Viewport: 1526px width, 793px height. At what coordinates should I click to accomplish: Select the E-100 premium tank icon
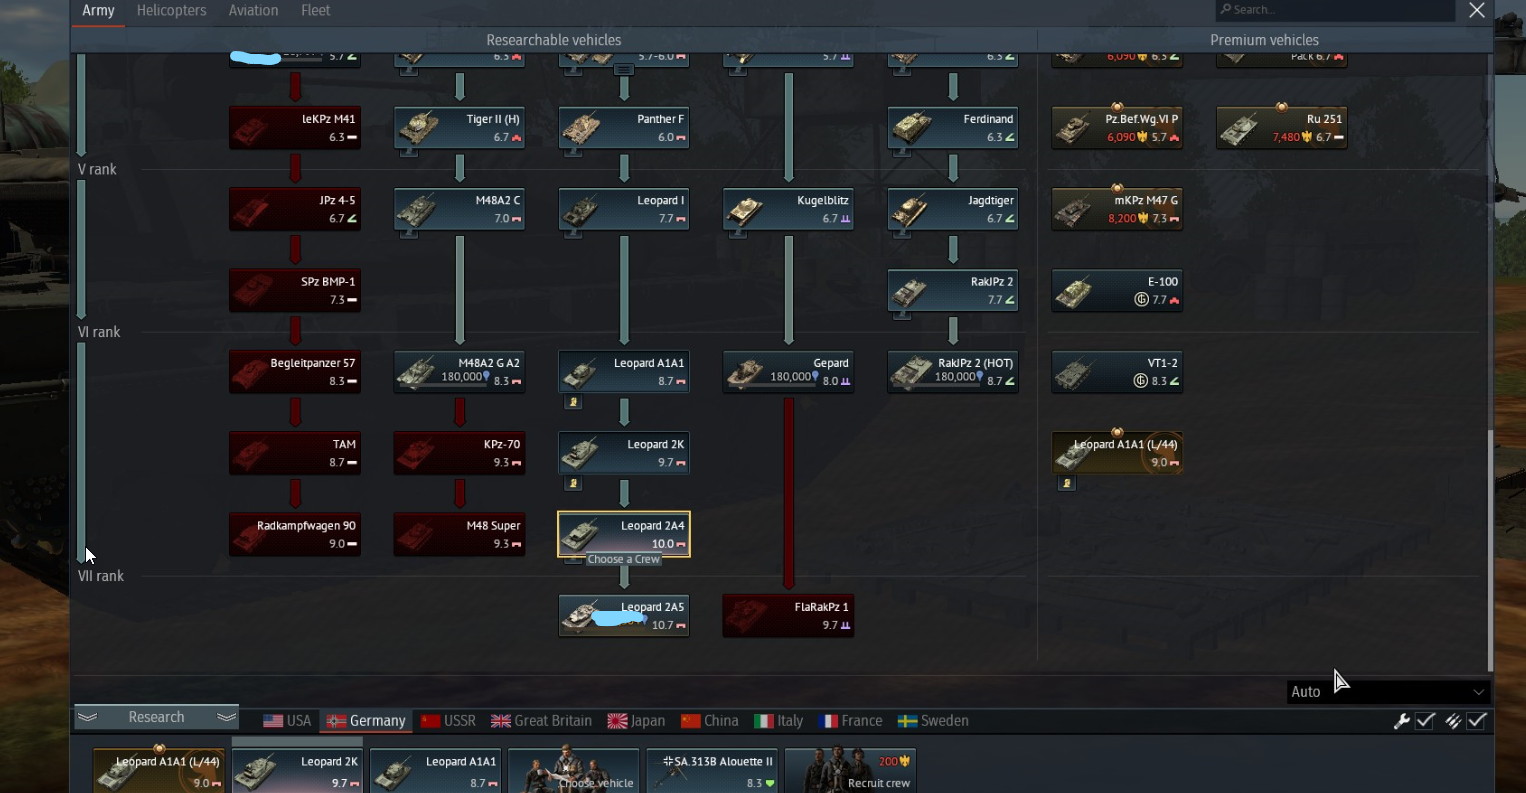pyautogui.click(x=1117, y=291)
